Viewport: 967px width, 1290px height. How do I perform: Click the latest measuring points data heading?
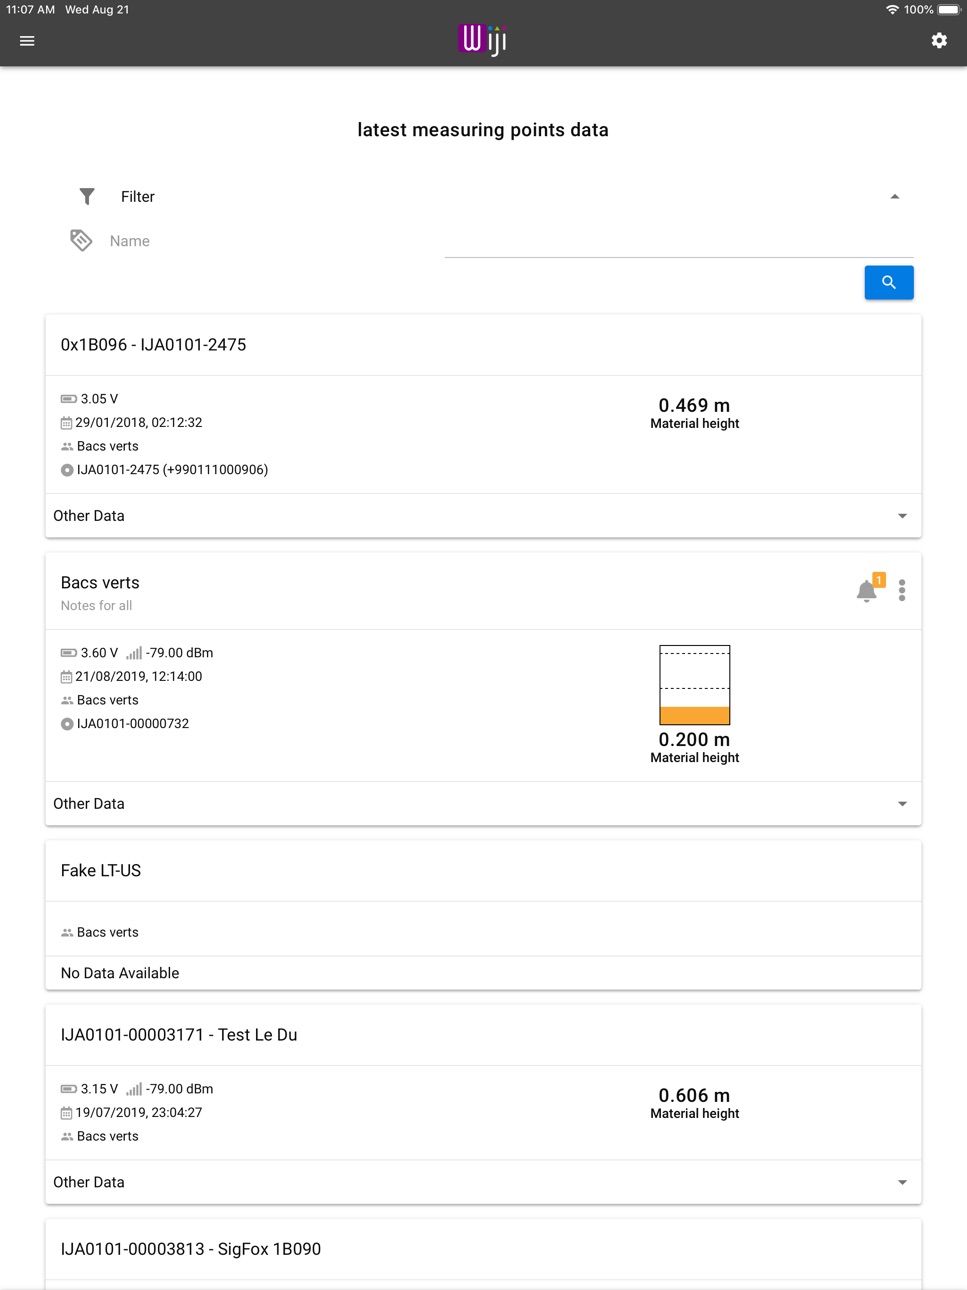tap(483, 130)
